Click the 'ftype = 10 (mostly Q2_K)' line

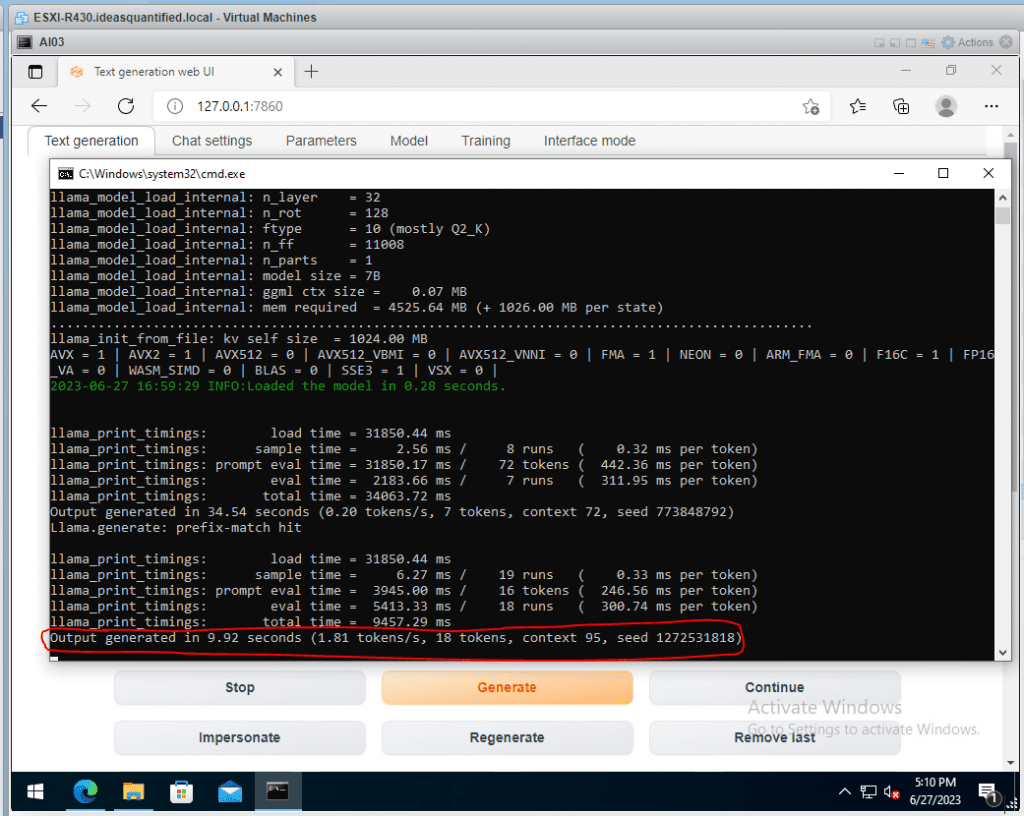click(x=270, y=229)
